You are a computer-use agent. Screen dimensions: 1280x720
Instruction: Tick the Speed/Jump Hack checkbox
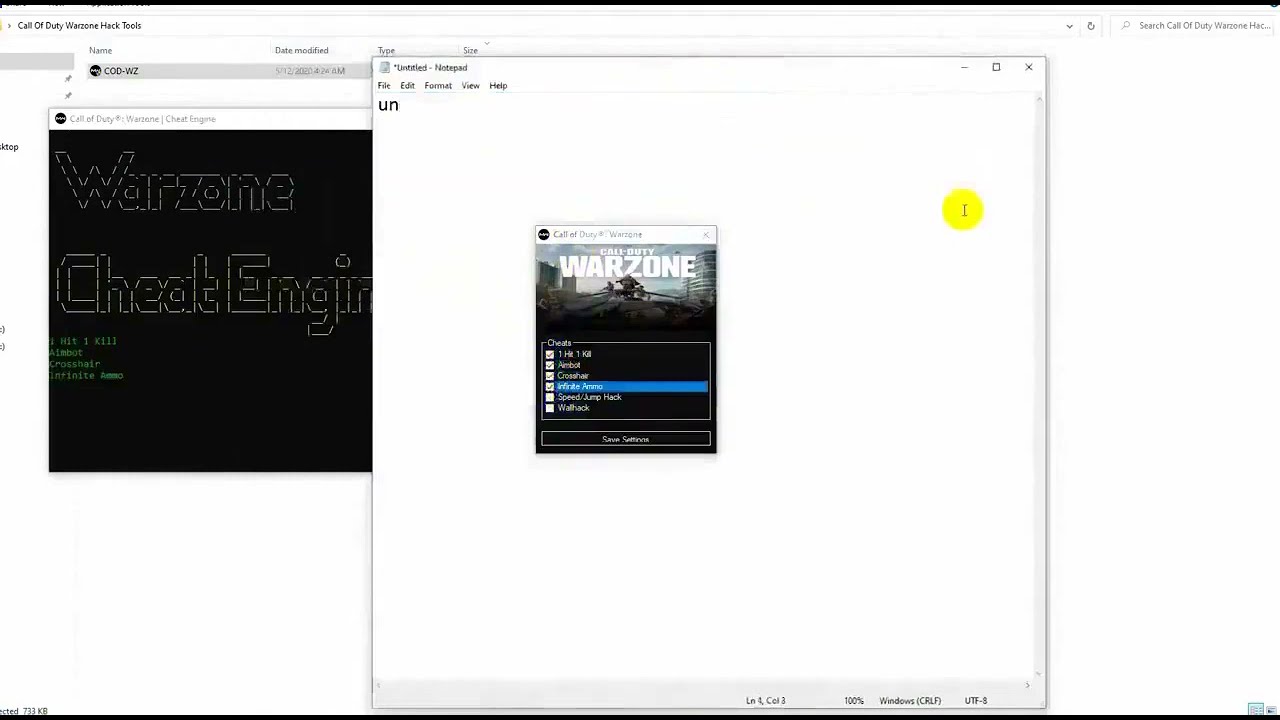[550, 397]
